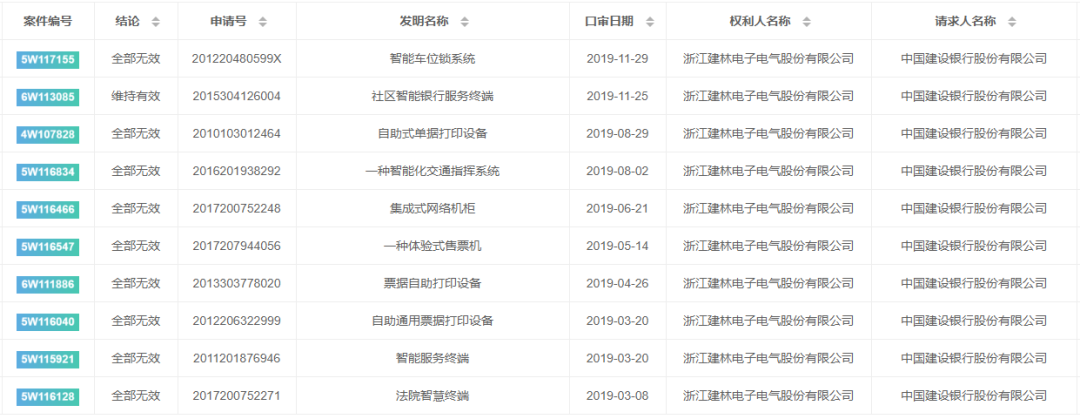The width and height of the screenshot is (1080, 419).
Task: Click hearing date 2019-03-08
Action: click(x=617, y=396)
